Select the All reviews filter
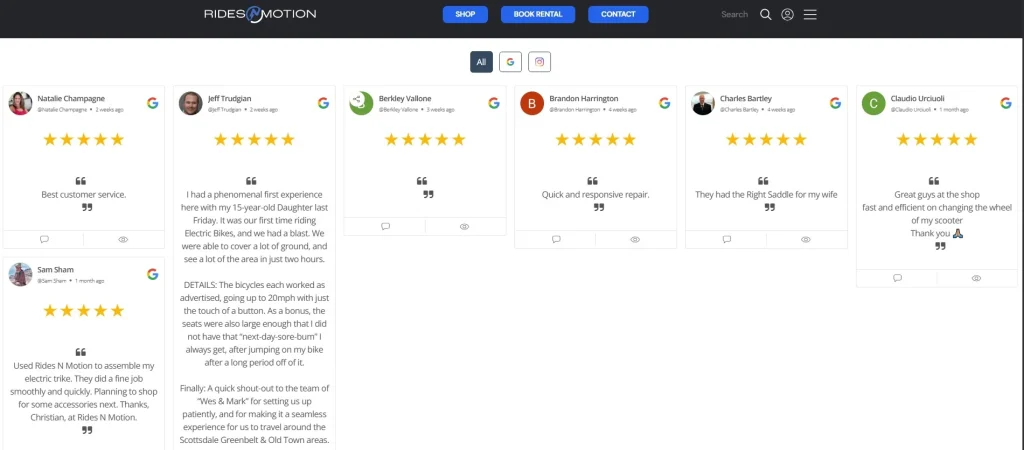This screenshot has height=450, width=1024. pos(481,62)
